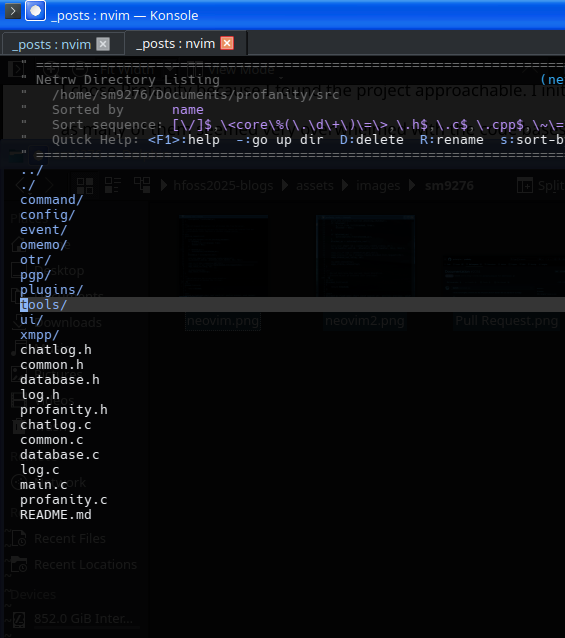The height and width of the screenshot is (638, 565).
Task: Toggle the round pin icon in title bar
Action: [35, 11]
